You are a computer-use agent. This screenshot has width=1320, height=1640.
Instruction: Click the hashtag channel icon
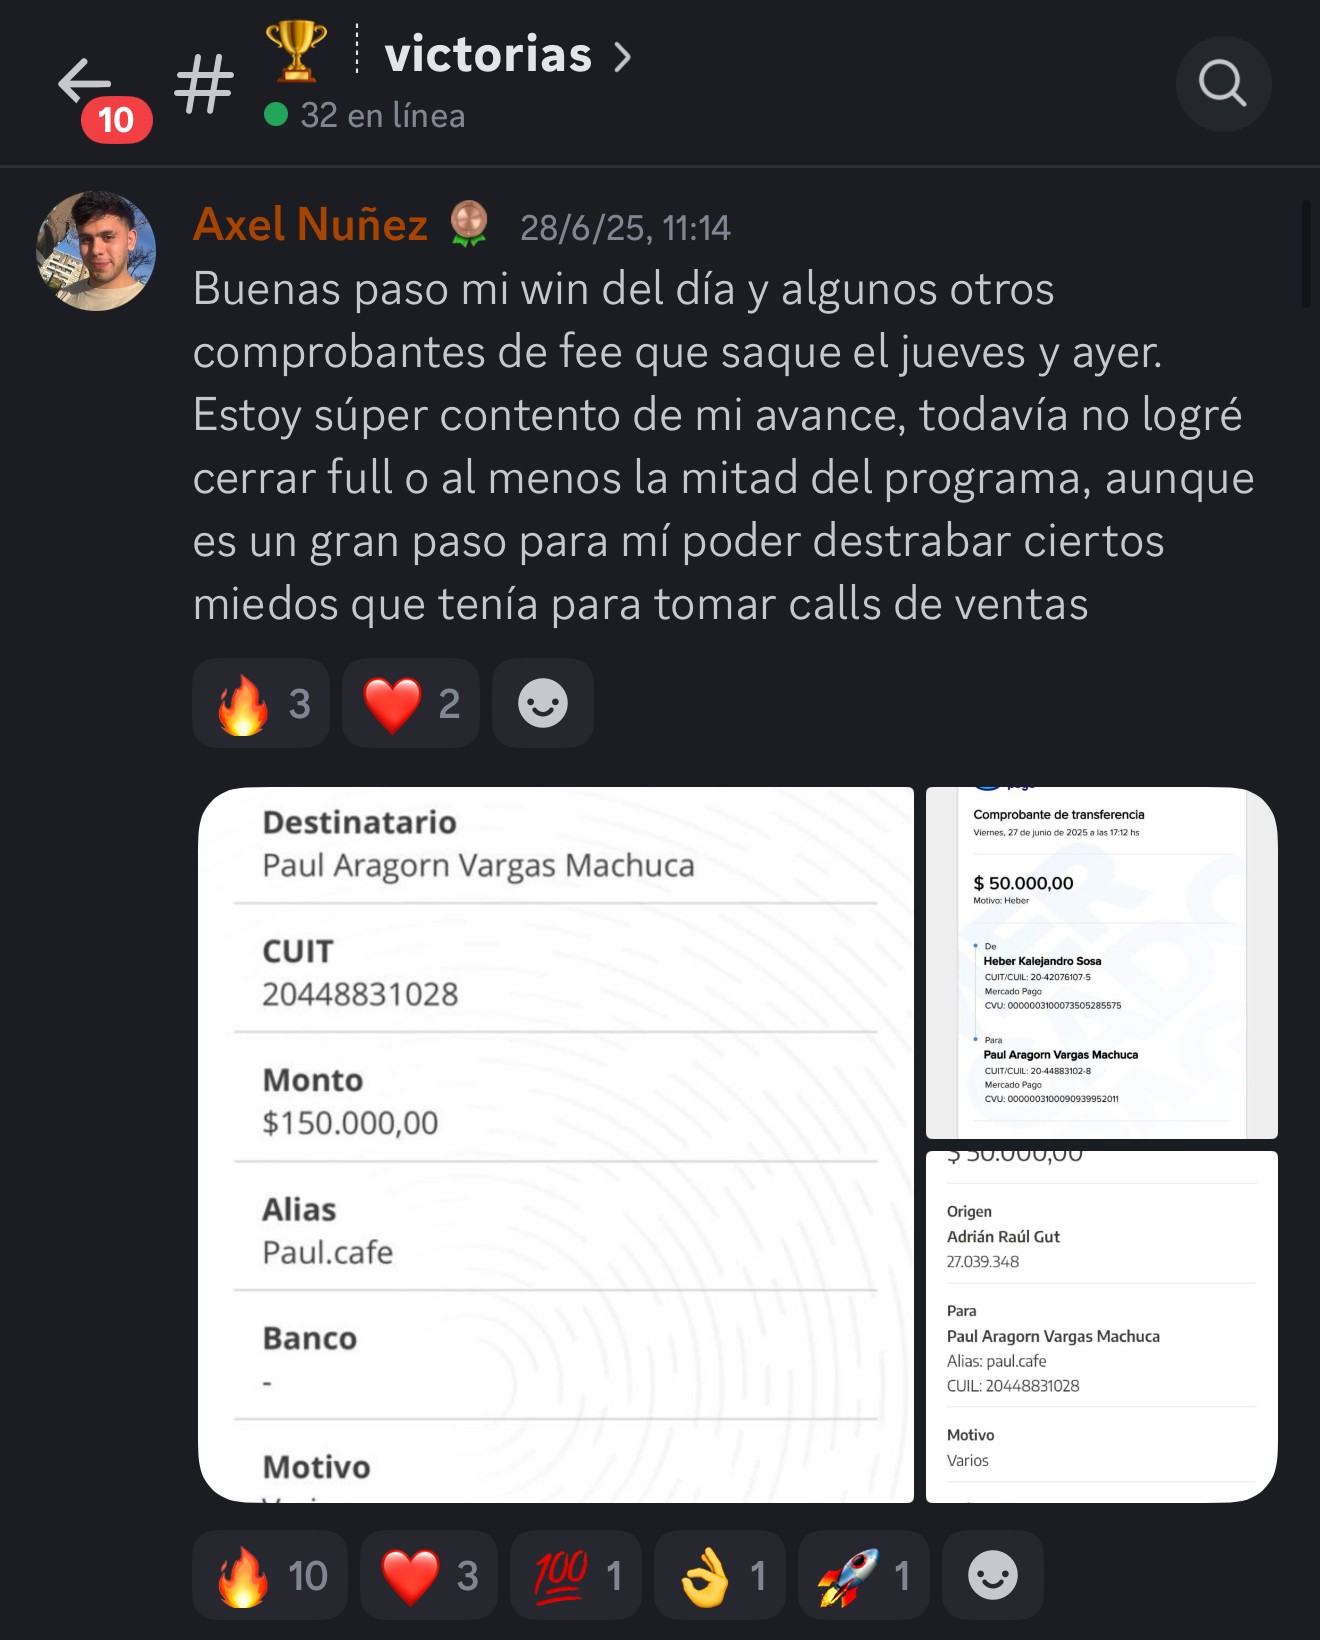(204, 83)
